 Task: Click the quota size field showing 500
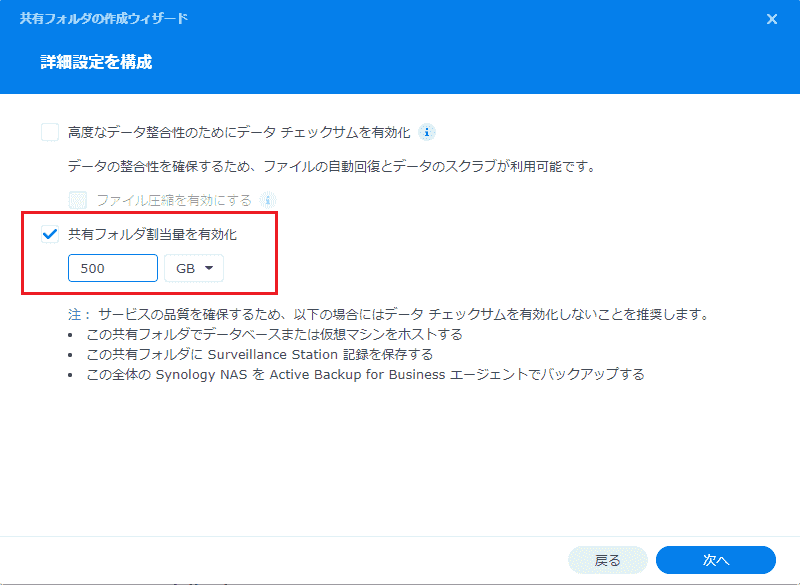point(113,268)
